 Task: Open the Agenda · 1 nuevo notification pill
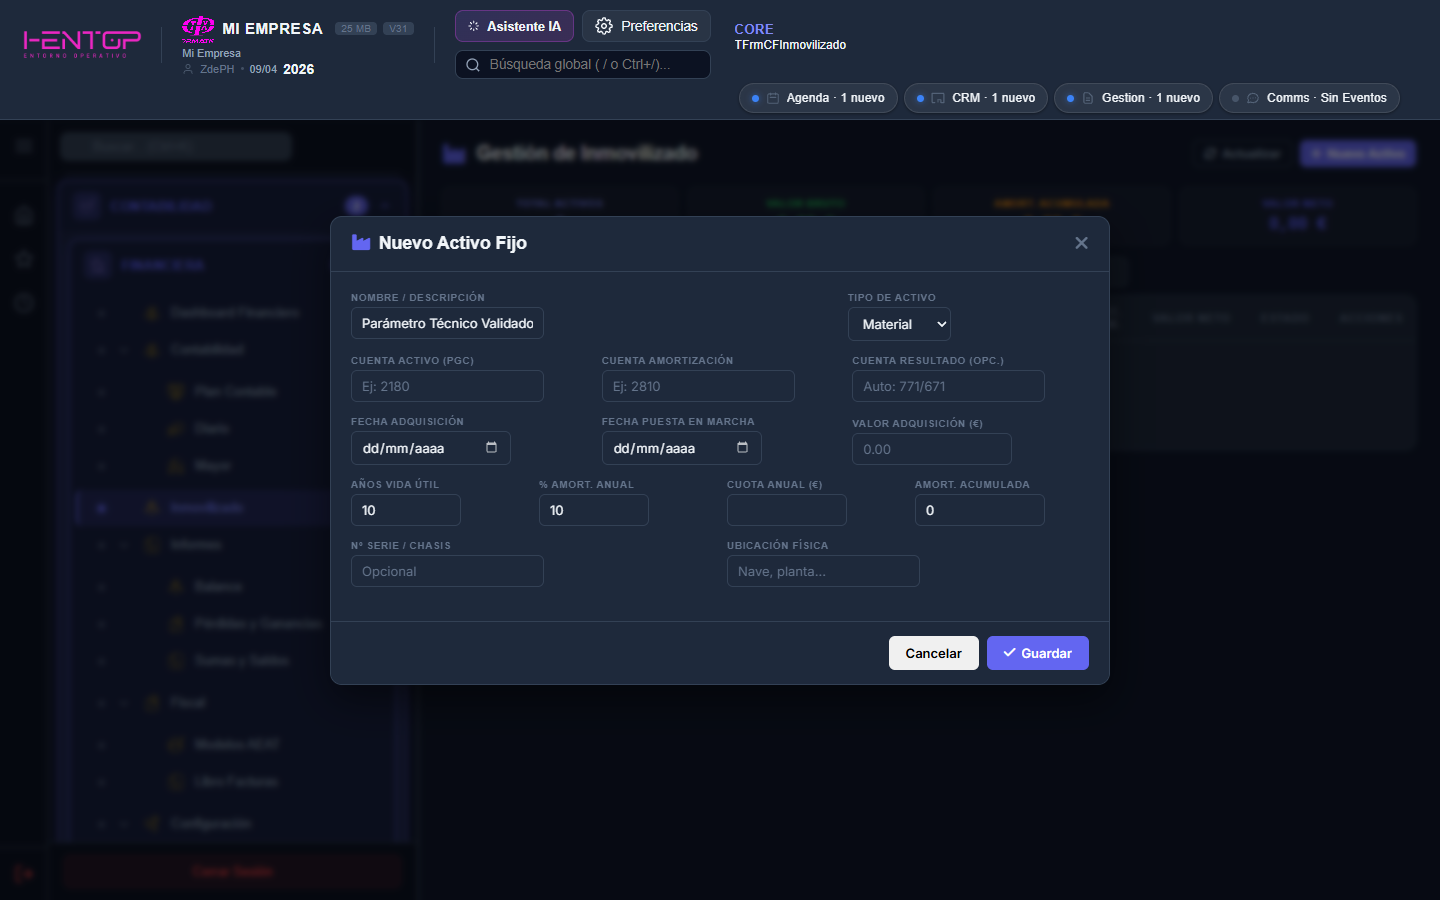[x=818, y=98]
